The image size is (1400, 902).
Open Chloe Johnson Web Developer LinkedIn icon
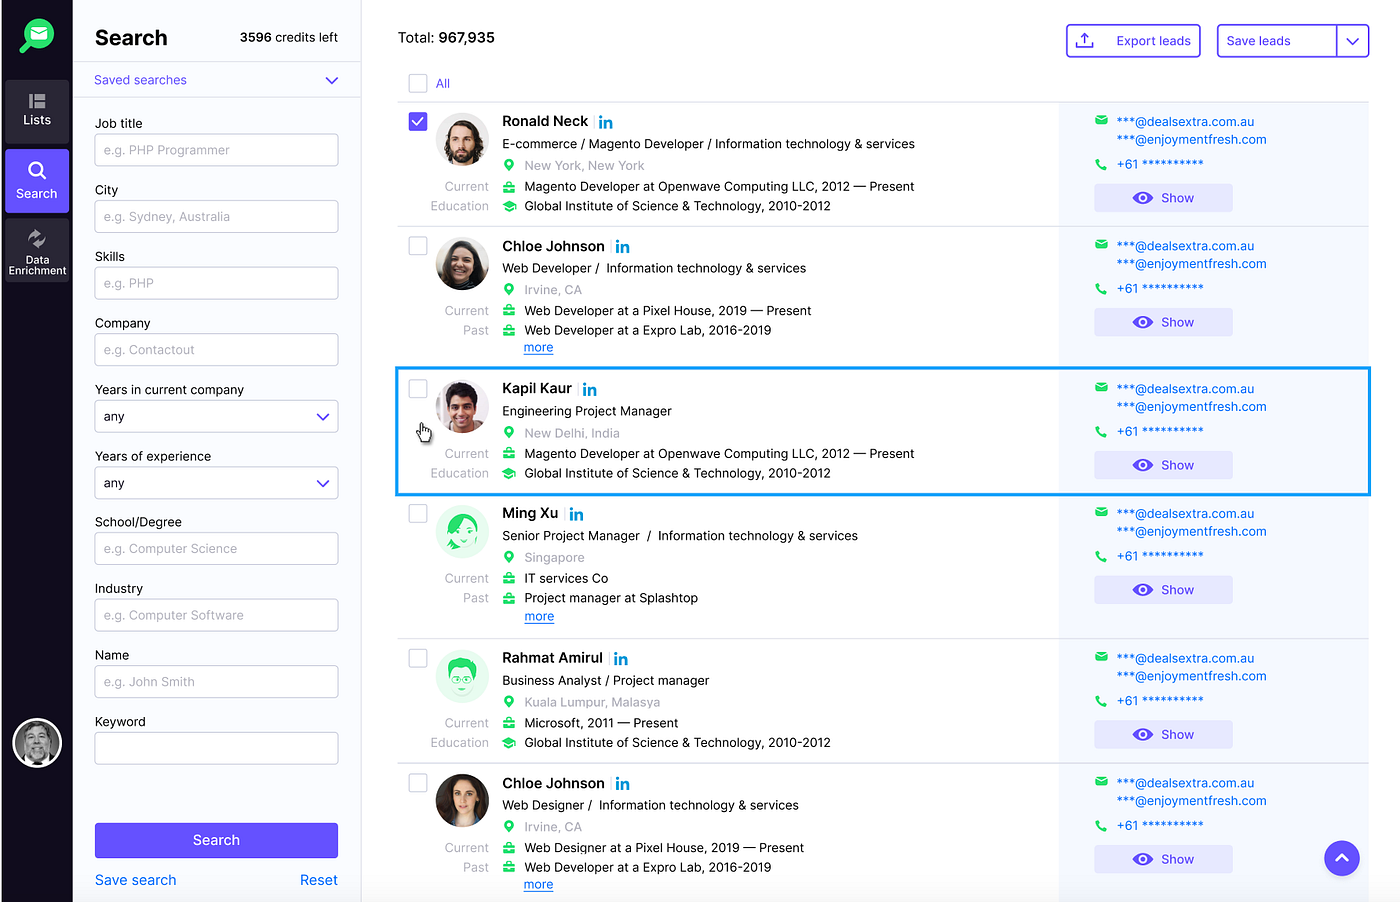pos(623,247)
